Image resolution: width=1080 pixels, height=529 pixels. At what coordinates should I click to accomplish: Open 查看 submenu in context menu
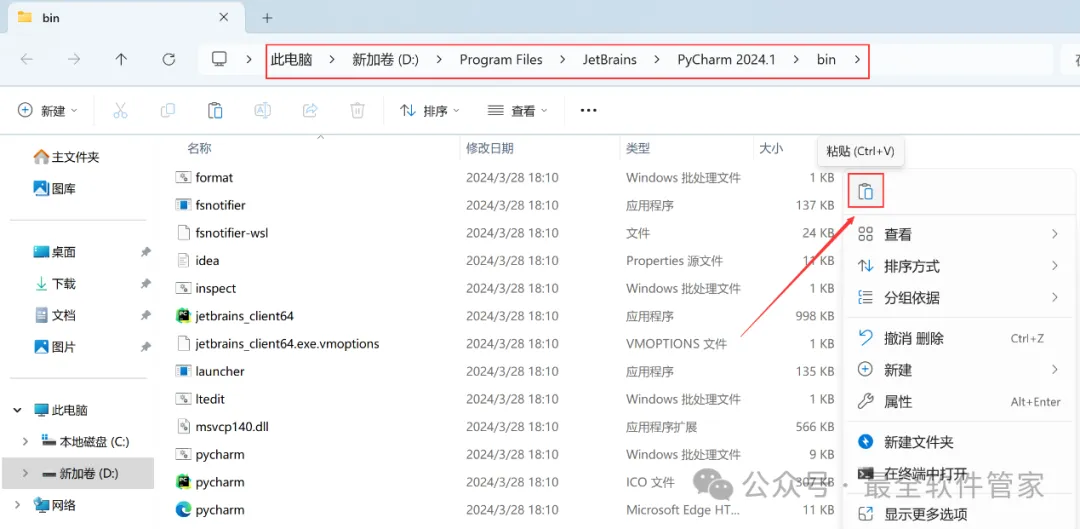point(958,235)
